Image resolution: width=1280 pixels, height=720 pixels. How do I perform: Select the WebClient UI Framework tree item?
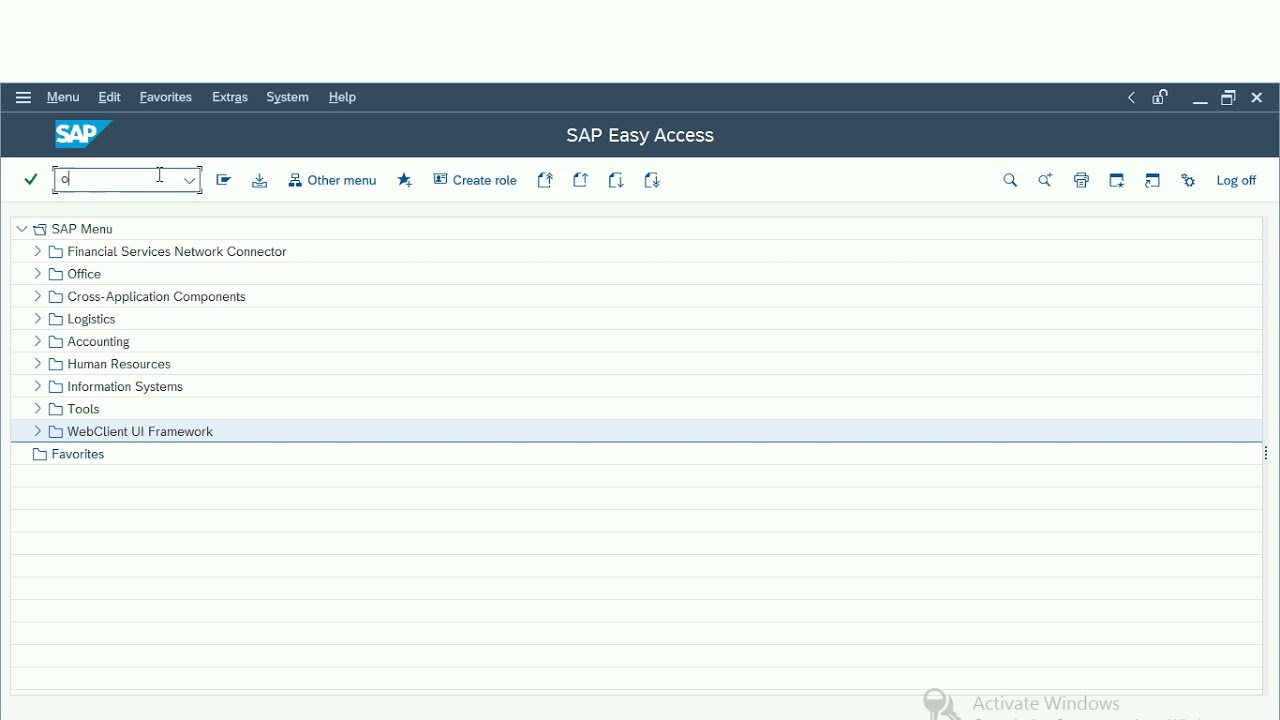tap(140, 432)
